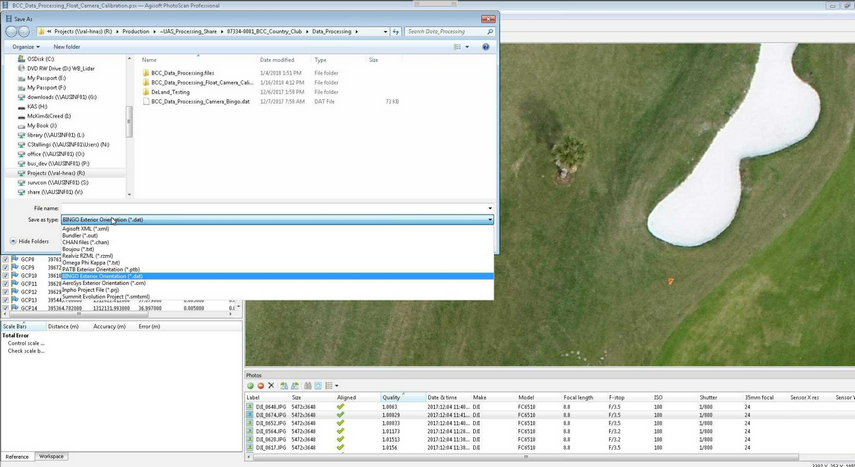Open My Passport (E:) drive
The image size is (855, 467).
46,78
